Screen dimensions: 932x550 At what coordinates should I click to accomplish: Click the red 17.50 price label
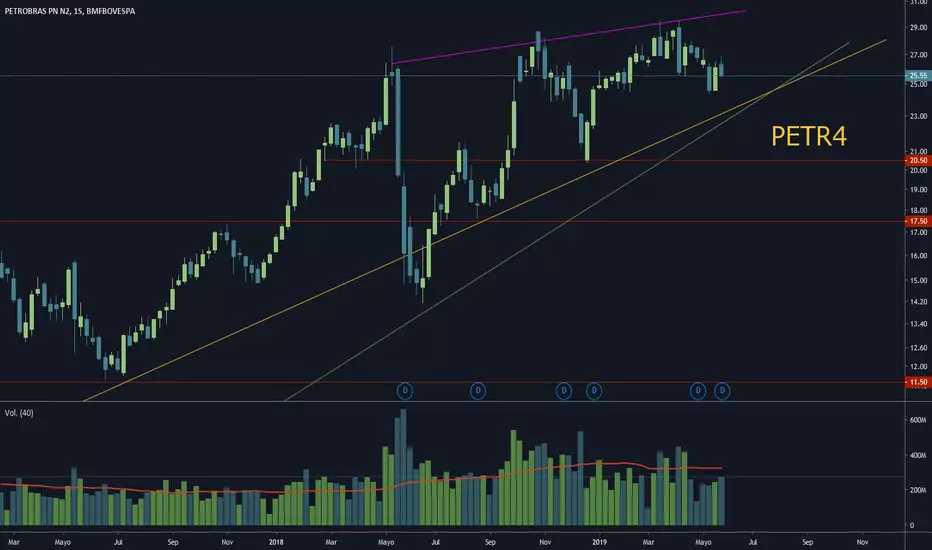pyautogui.click(x=918, y=221)
